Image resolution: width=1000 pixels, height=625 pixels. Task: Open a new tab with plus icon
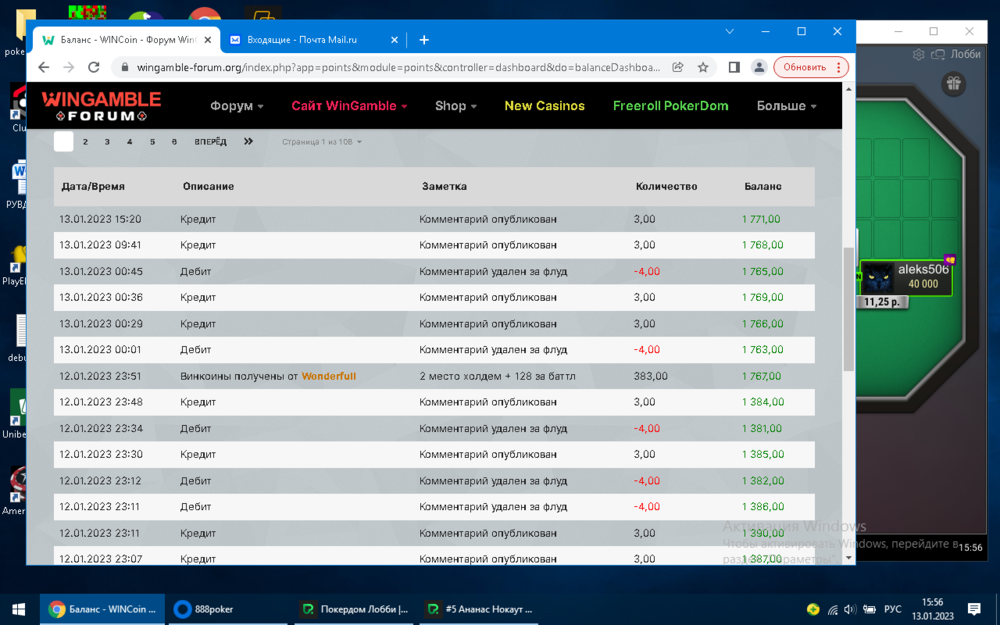(424, 40)
